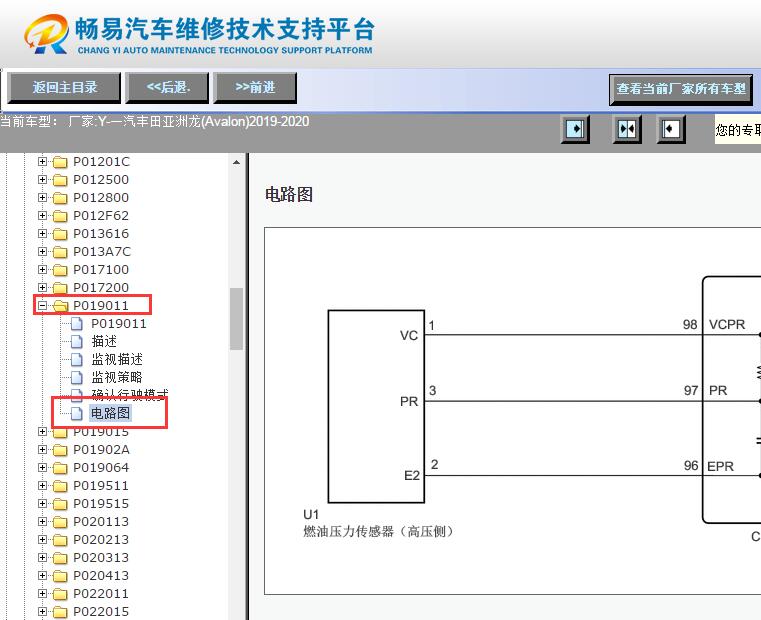The height and width of the screenshot is (620, 761).
Task: Click the 电路图 heading in content pane
Action: click(x=289, y=195)
